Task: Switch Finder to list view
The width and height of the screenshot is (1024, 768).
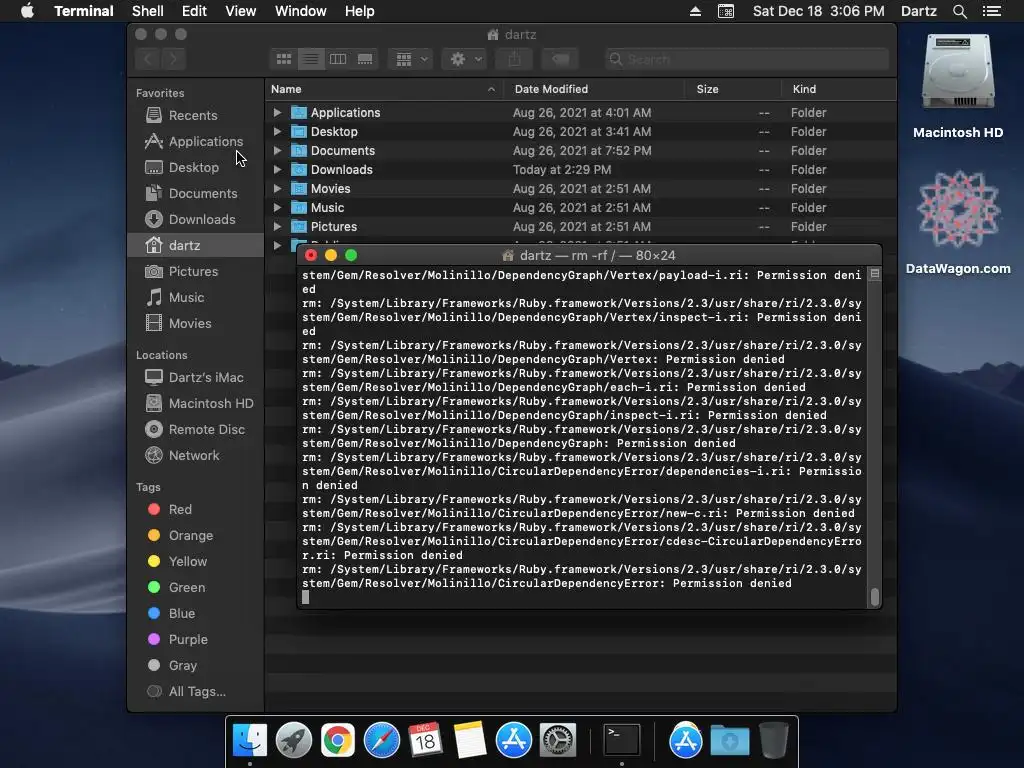Action: (311, 59)
